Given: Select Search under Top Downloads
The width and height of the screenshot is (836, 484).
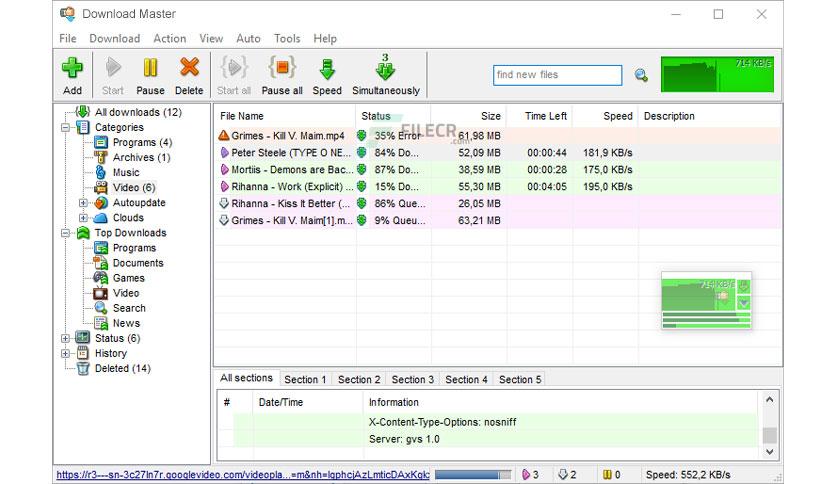Looking at the screenshot, I should 129,308.
